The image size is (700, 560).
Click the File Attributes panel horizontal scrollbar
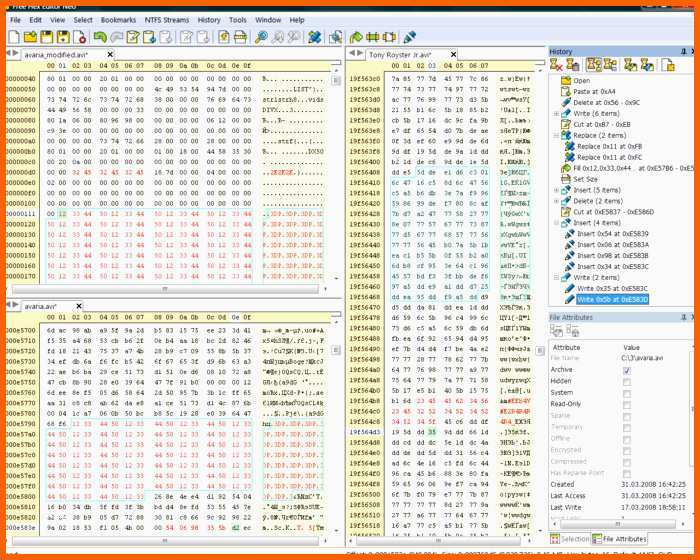pyautogui.click(x=618, y=523)
